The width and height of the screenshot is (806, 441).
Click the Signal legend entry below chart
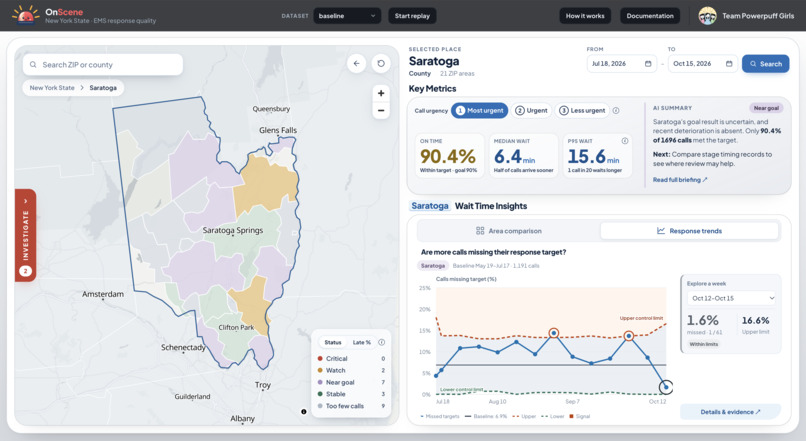pyautogui.click(x=580, y=416)
